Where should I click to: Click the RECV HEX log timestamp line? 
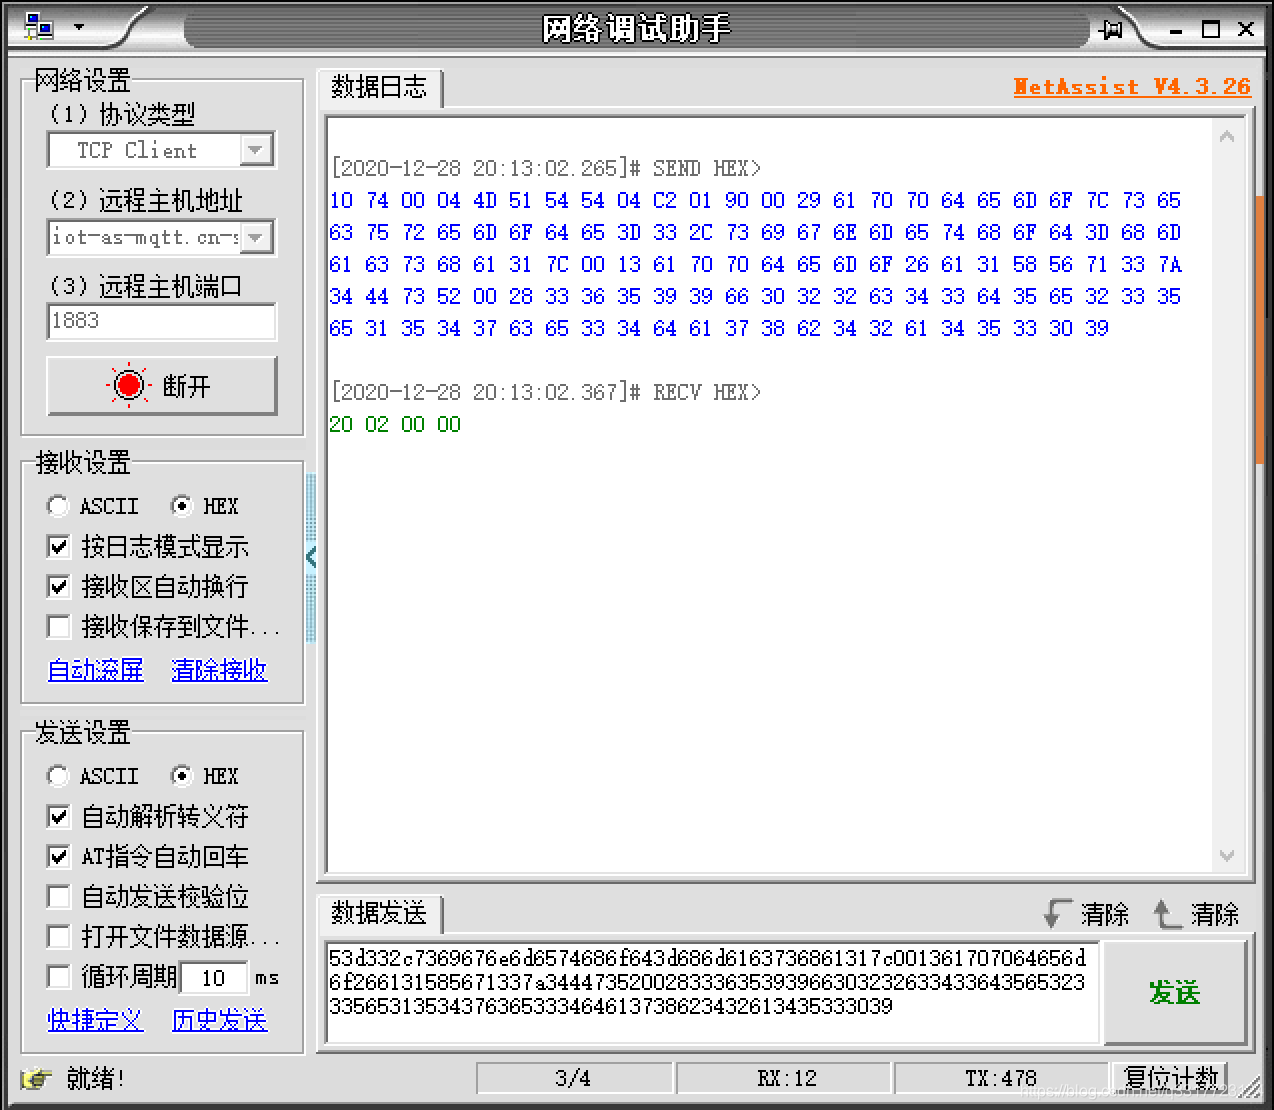tap(546, 392)
